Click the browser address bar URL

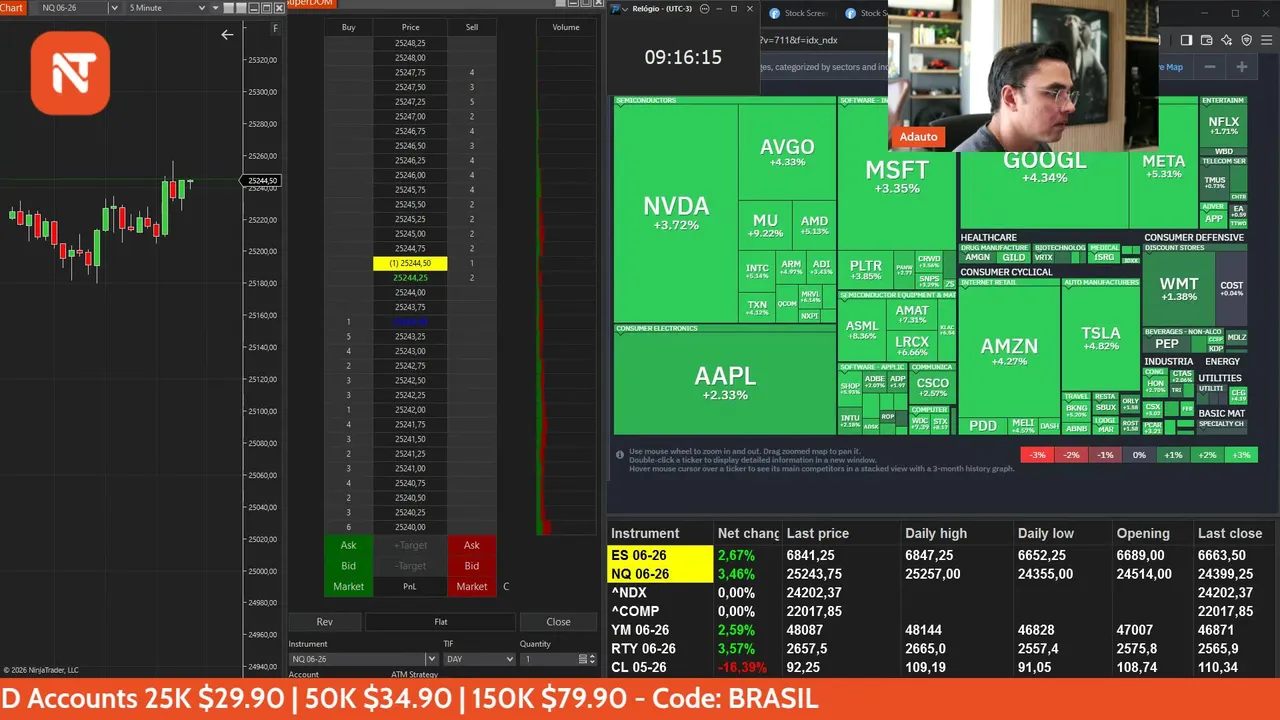pos(798,40)
